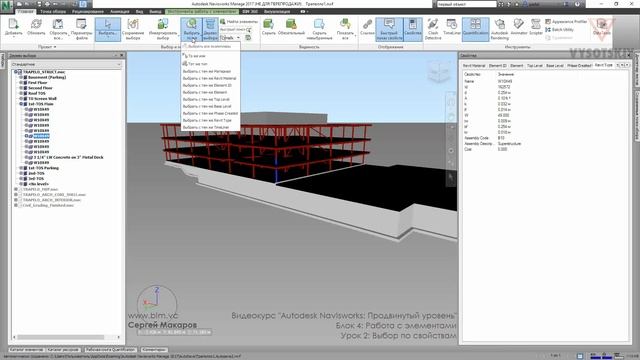Collapse the 1st-TOS Main node

coord(21,104)
